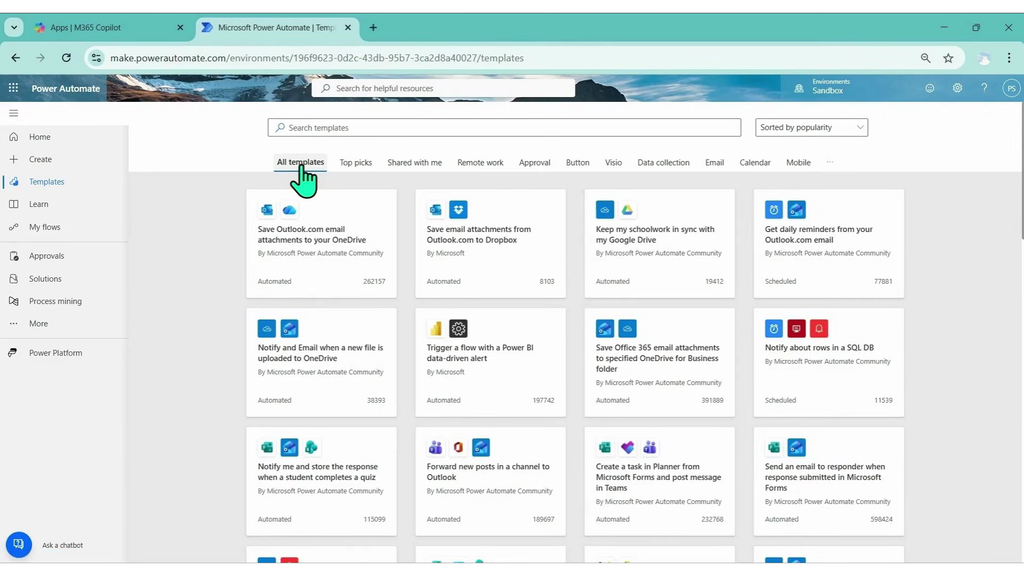The height and width of the screenshot is (576, 1024).
Task: Click the Environments Sandbox picker
Action: [x=823, y=87]
